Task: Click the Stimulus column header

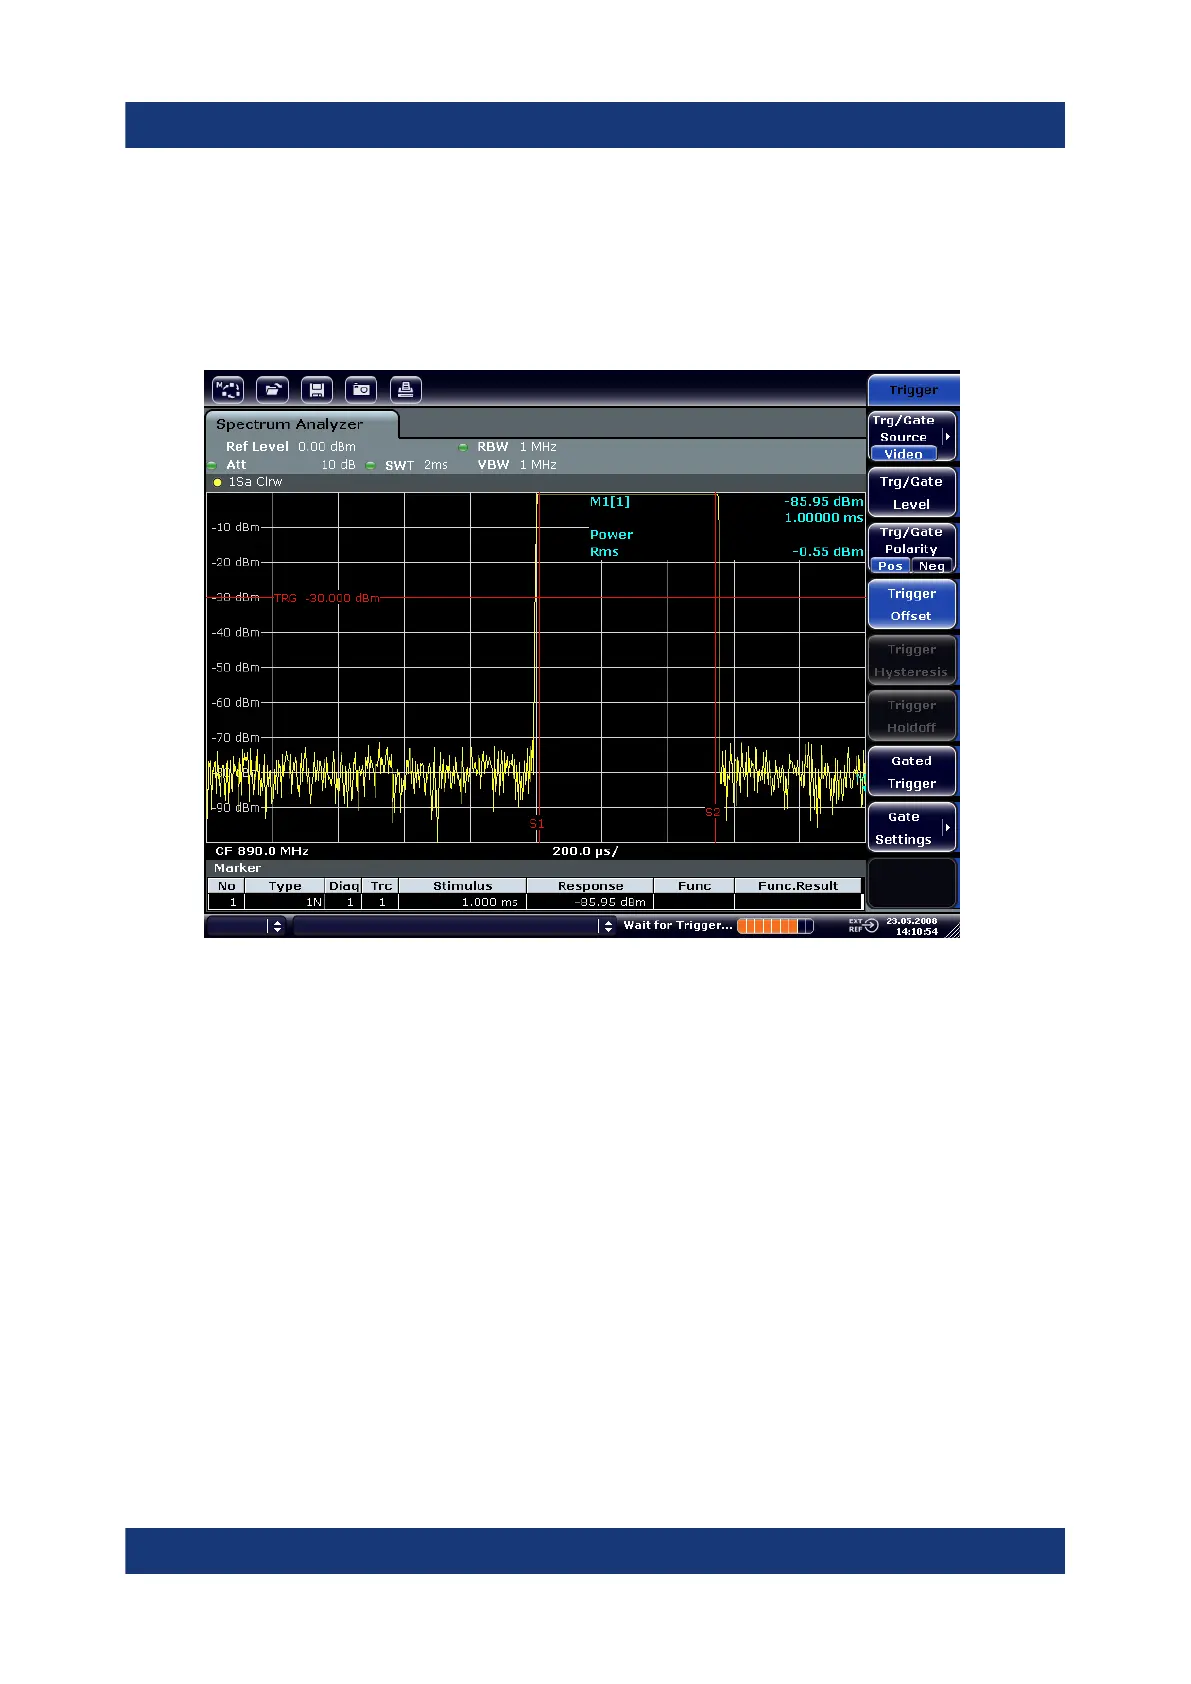Action: (462, 886)
